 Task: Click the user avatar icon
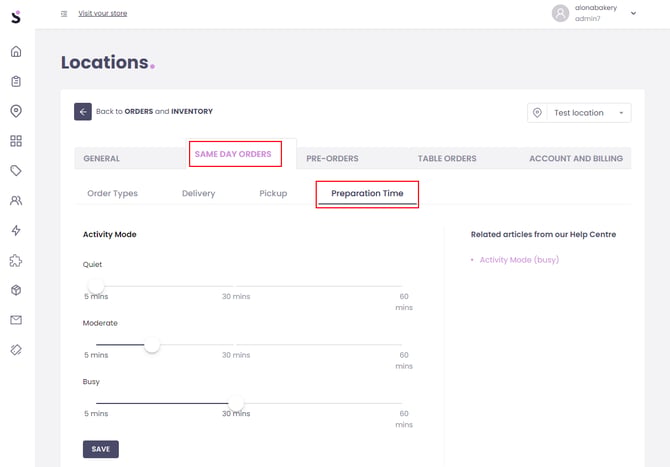[x=560, y=13]
